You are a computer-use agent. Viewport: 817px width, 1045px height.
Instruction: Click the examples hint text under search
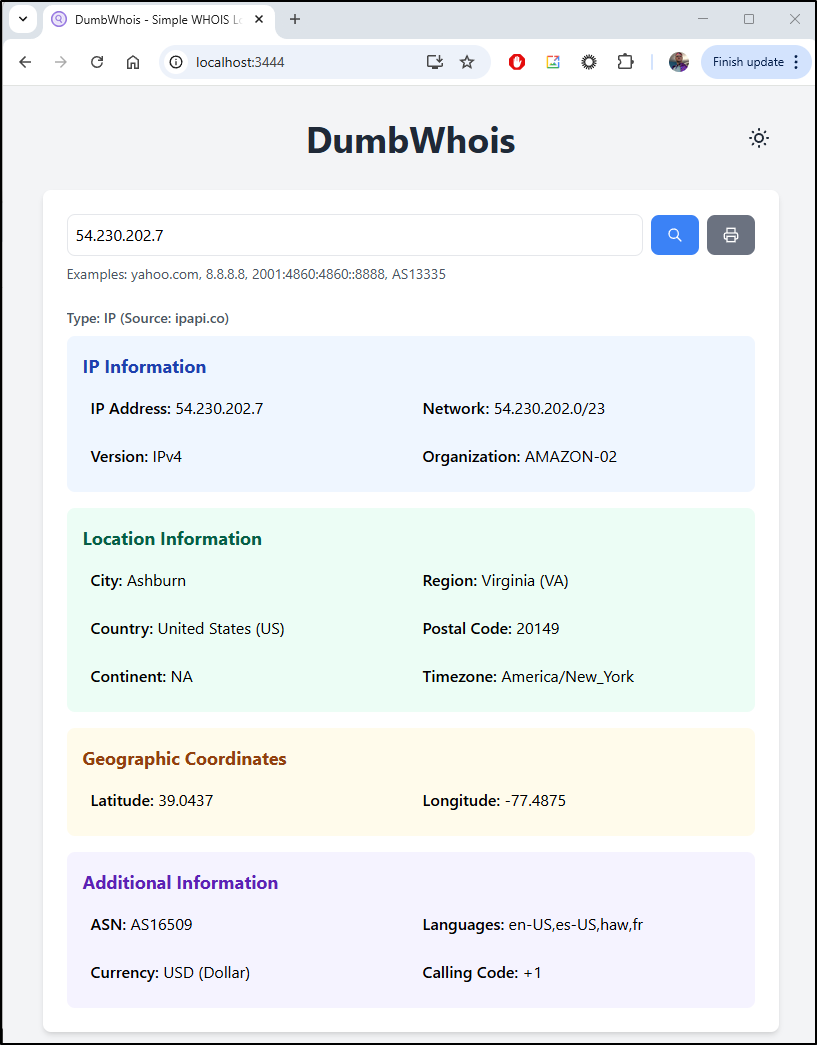tap(256, 274)
